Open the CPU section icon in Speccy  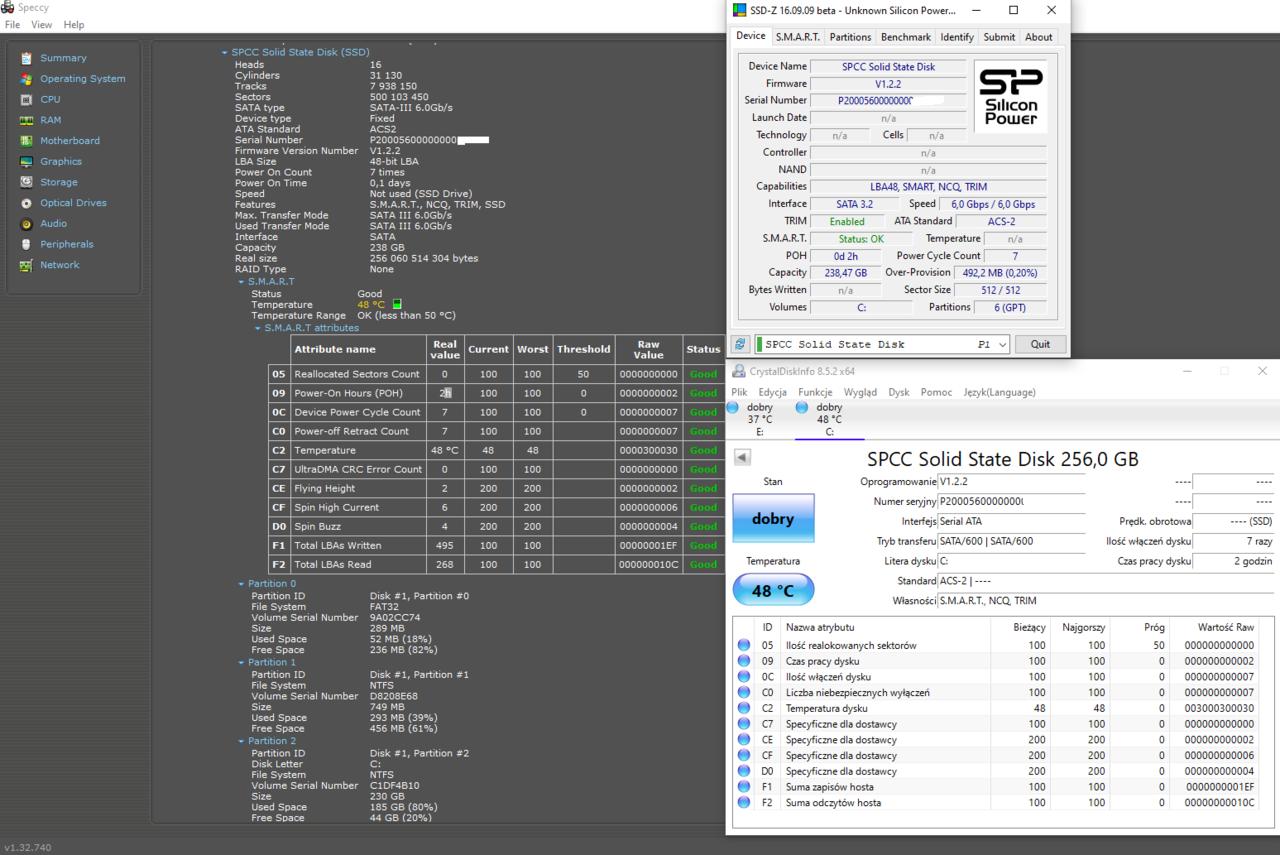(26, 100)
